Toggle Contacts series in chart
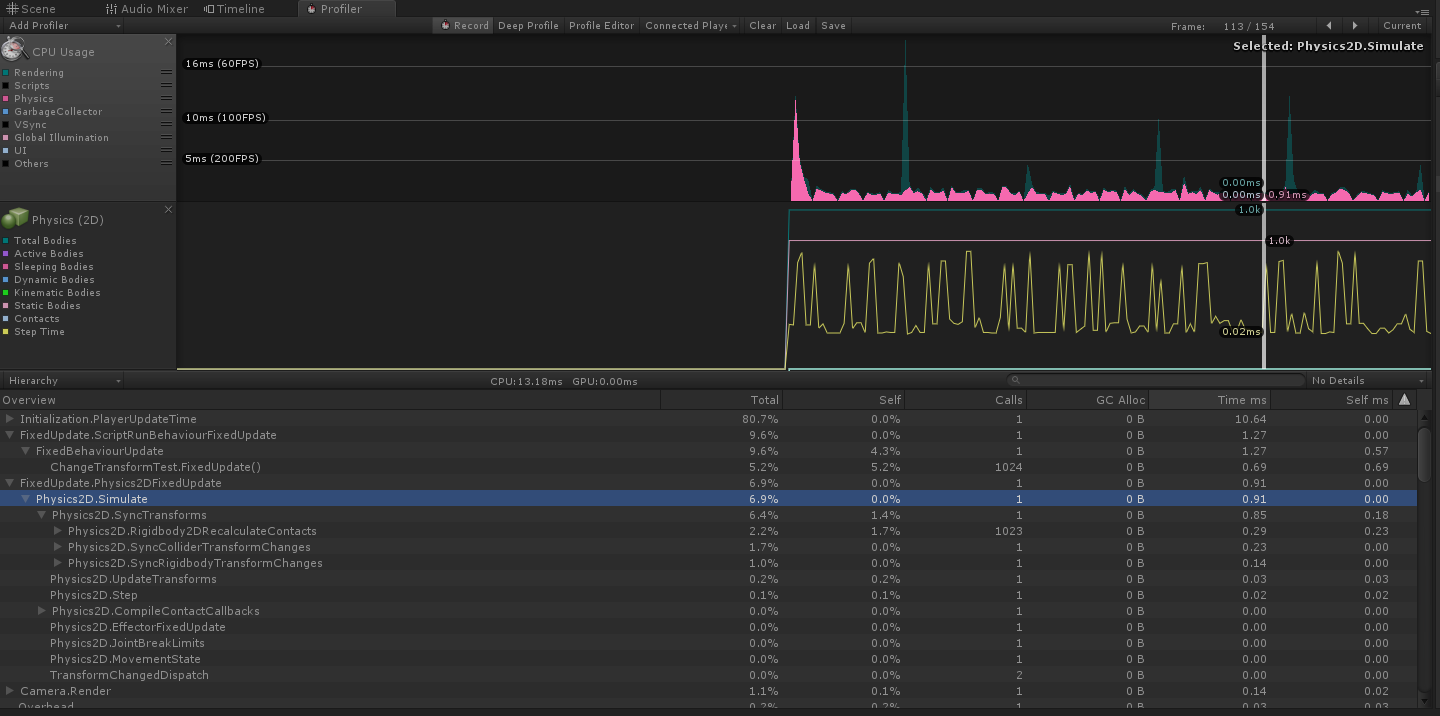1440x716 pixels. click(x=6, y=319)
